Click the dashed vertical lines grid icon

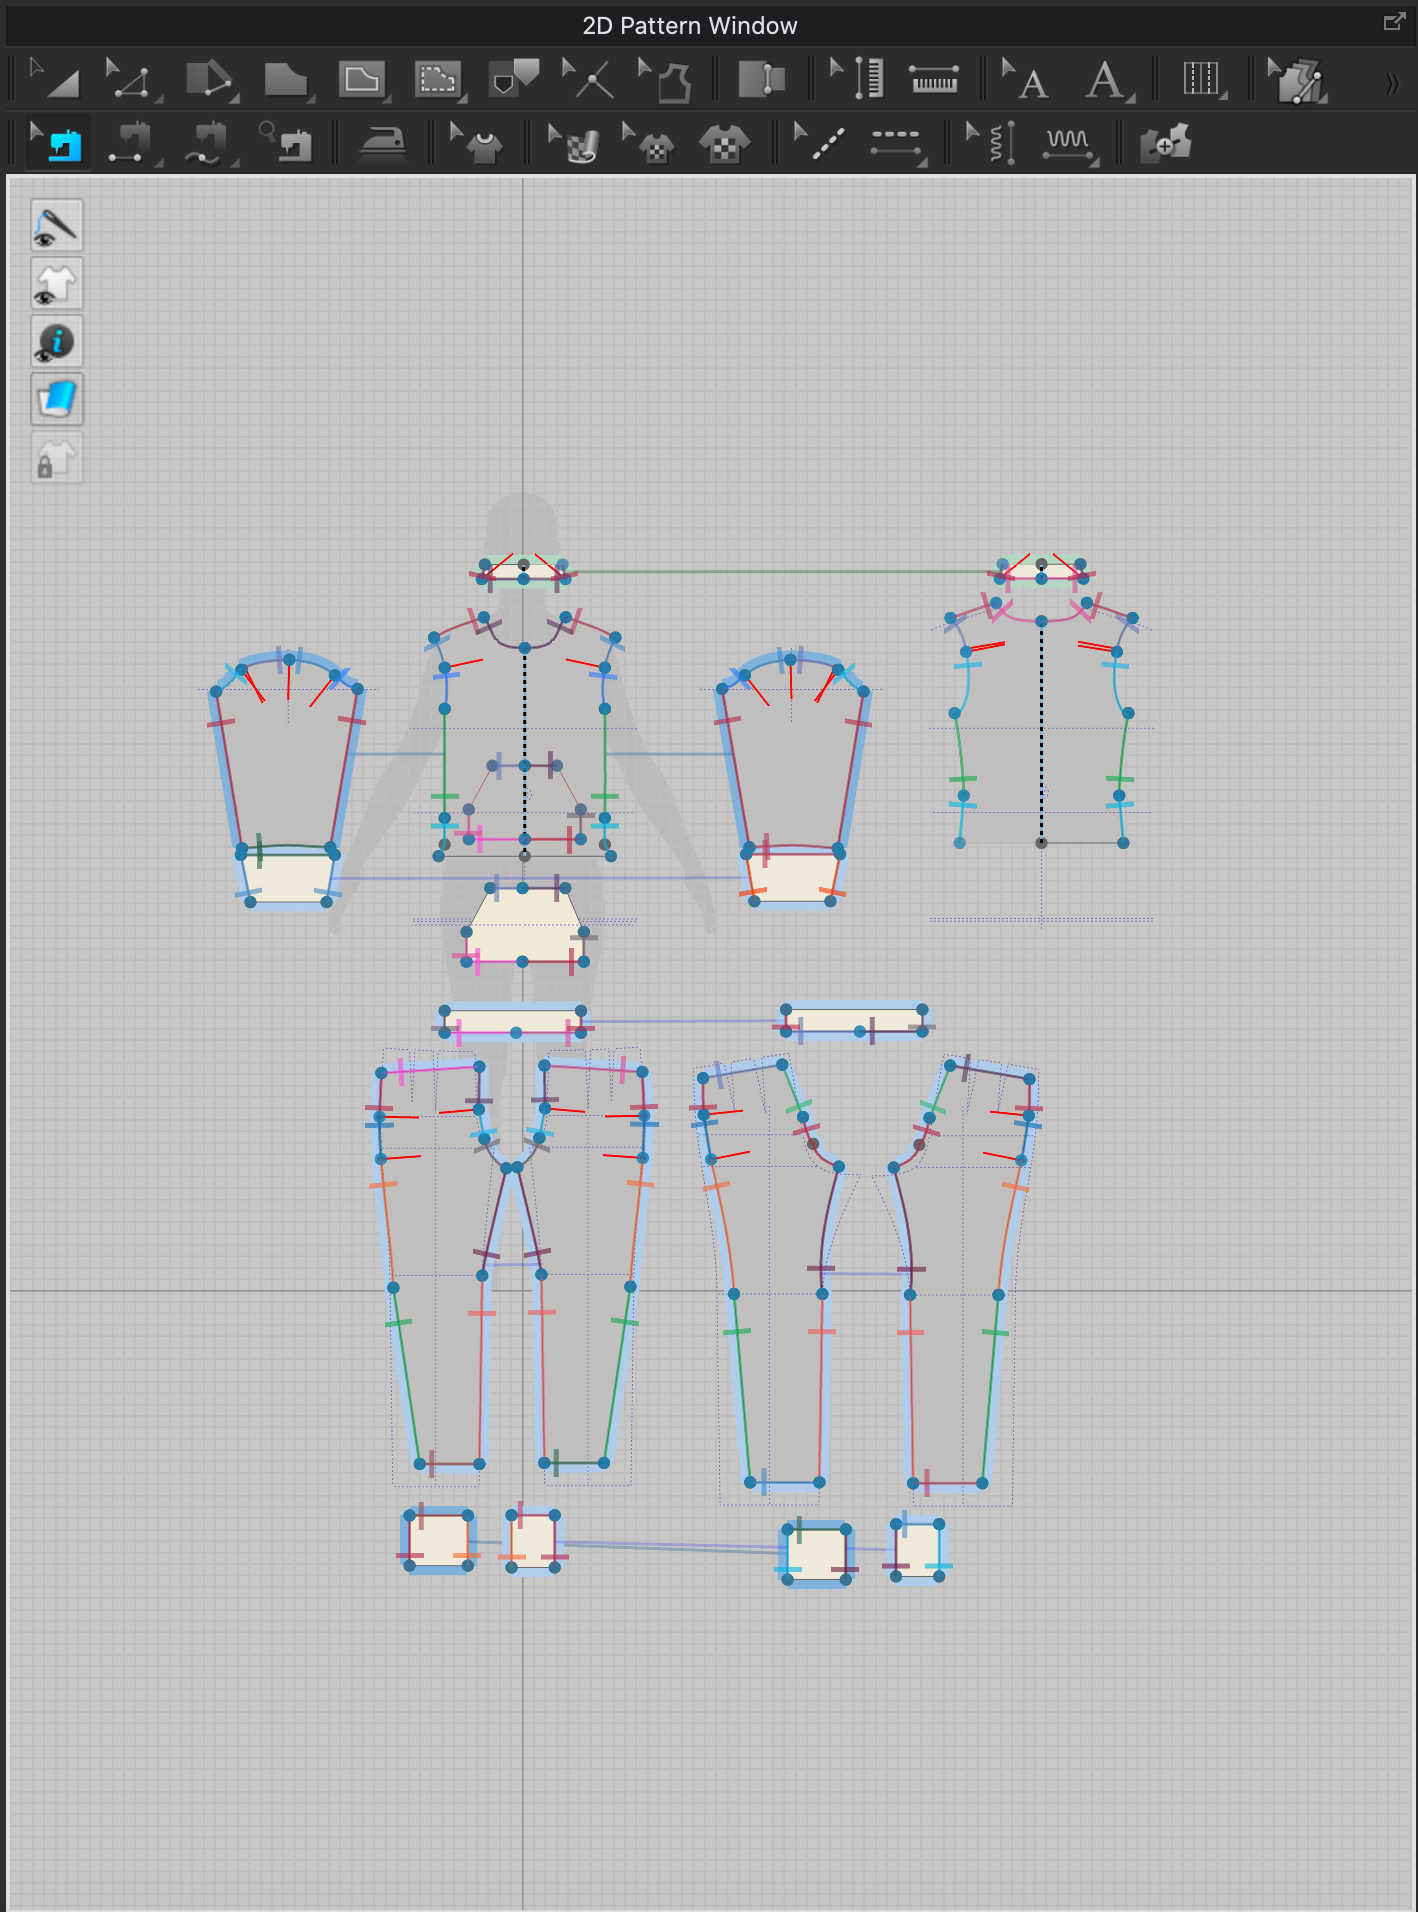click(x=1202, y=80)
